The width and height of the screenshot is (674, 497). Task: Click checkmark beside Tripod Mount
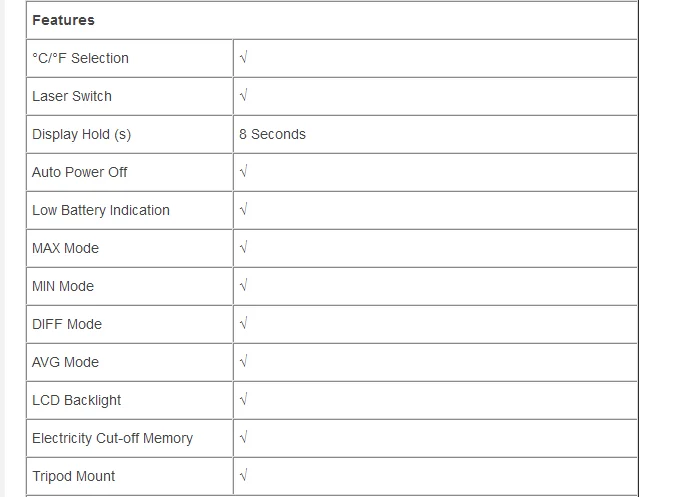pyautogui.click(x=243, y=475)
